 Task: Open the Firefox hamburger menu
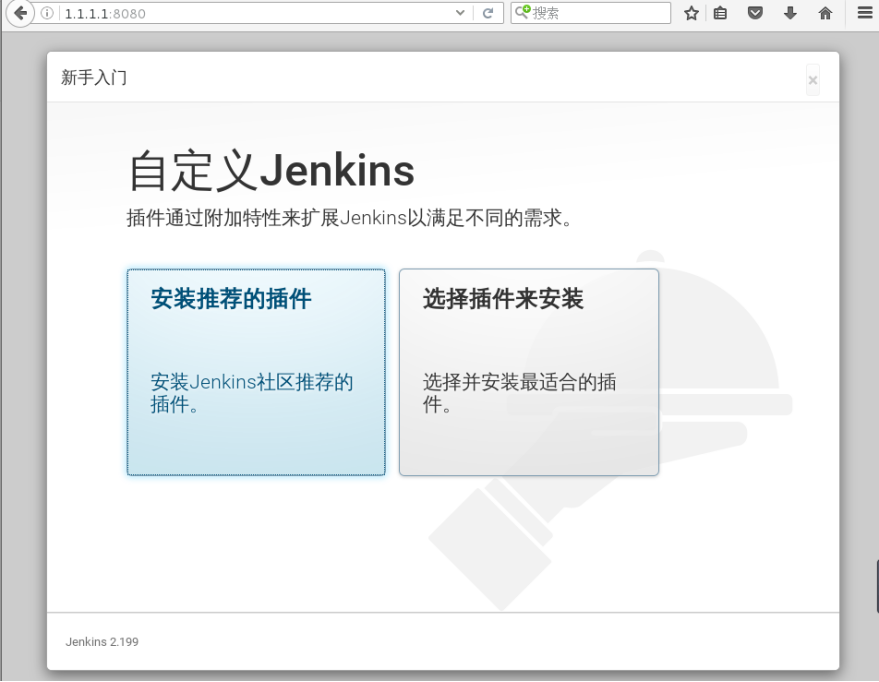[863, 13]
